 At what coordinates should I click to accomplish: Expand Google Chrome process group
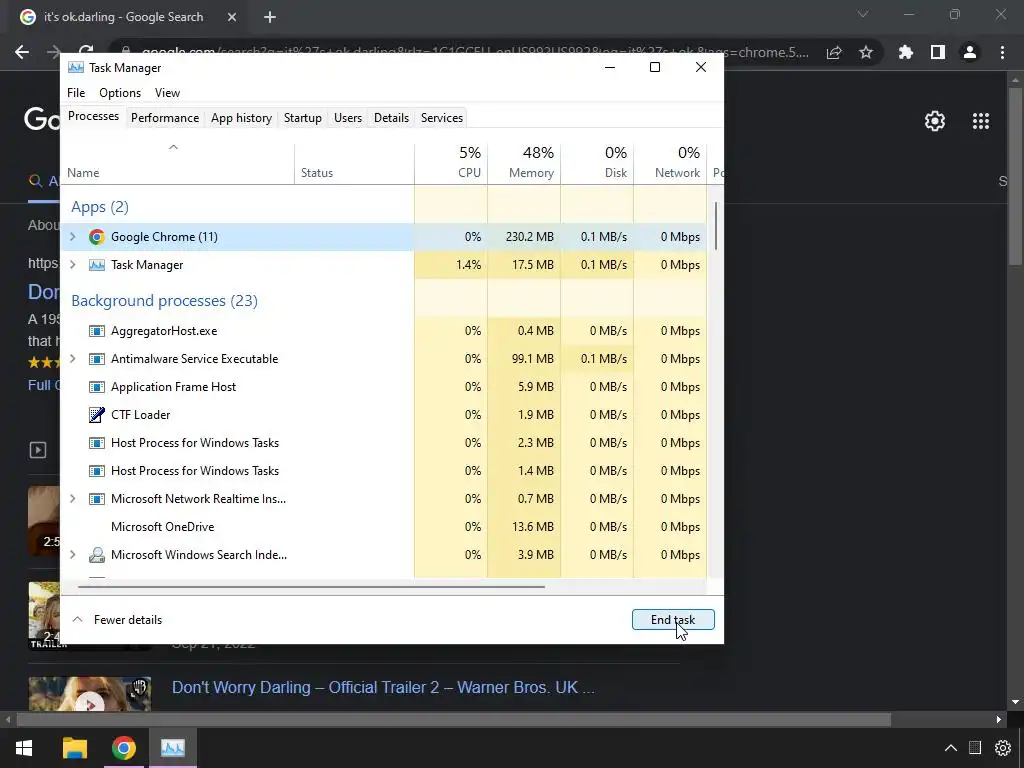pyautogui.click(x=72, y=237)
